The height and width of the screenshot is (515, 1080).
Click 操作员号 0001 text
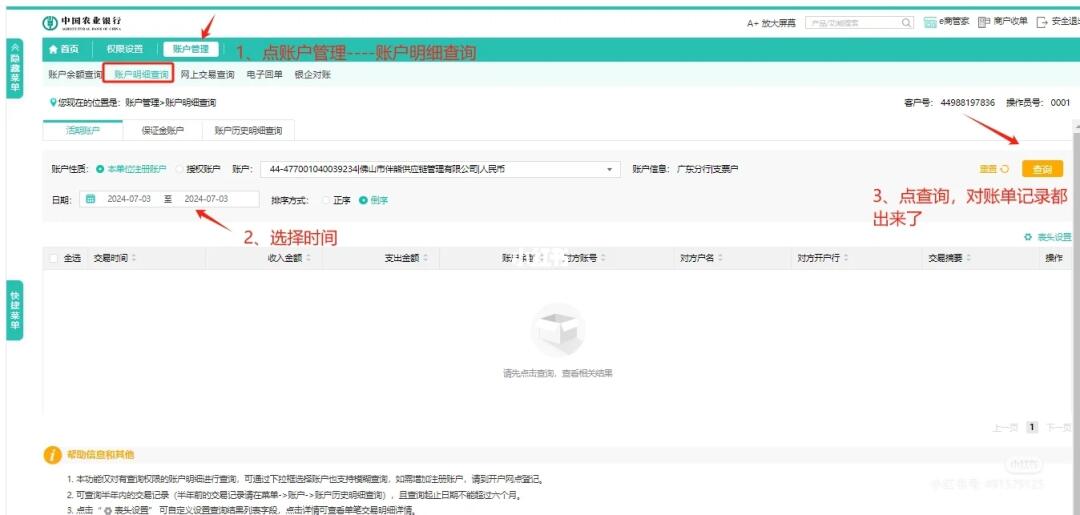coord(1038,103)
